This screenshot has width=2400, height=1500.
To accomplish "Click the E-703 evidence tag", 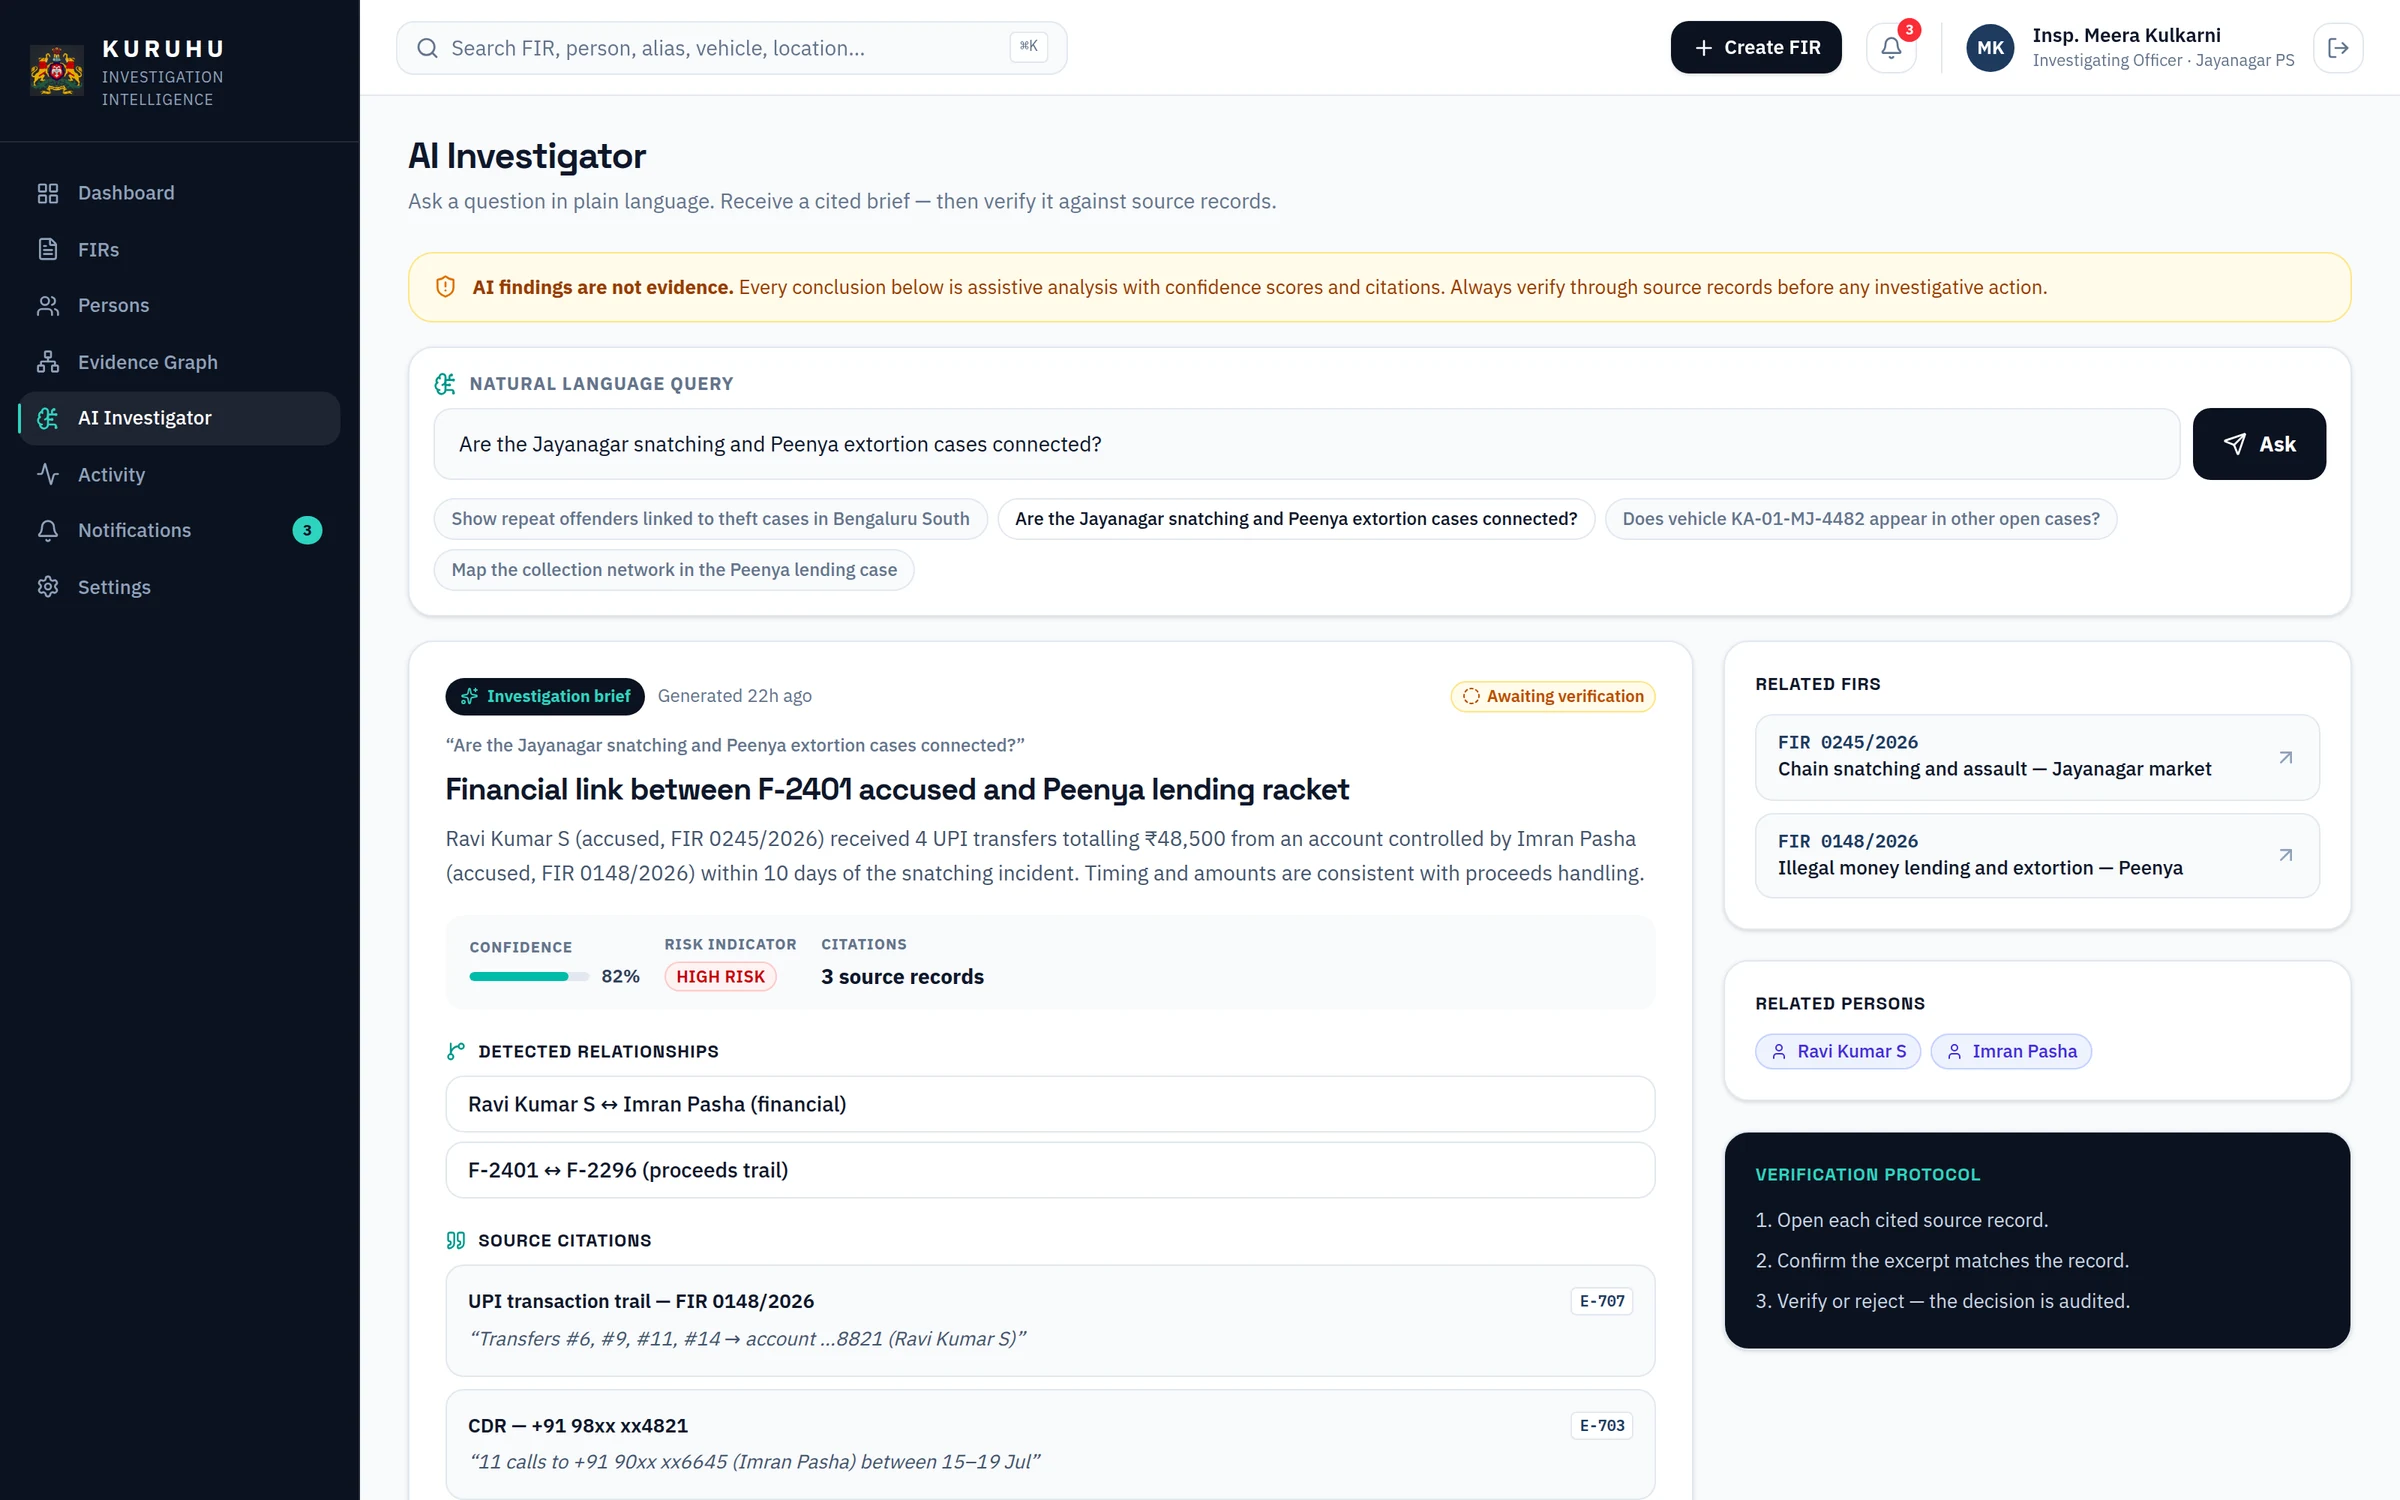I will click(x=1602, y=1425).
